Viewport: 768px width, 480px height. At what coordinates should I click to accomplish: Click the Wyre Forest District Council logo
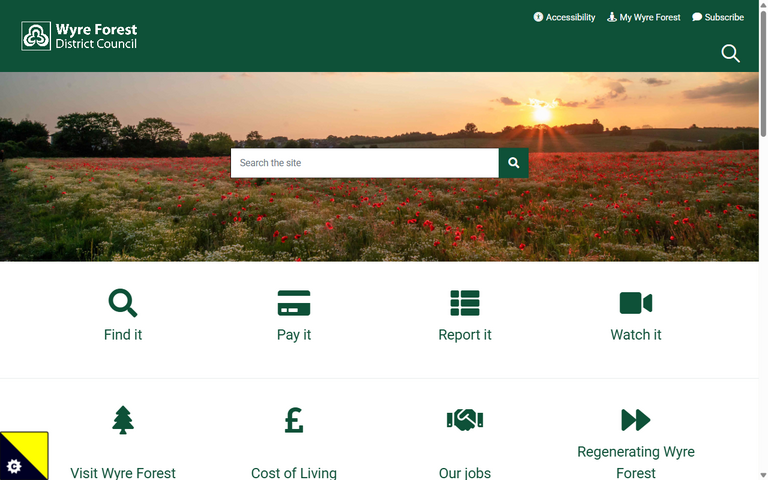(x=79, y=36)
